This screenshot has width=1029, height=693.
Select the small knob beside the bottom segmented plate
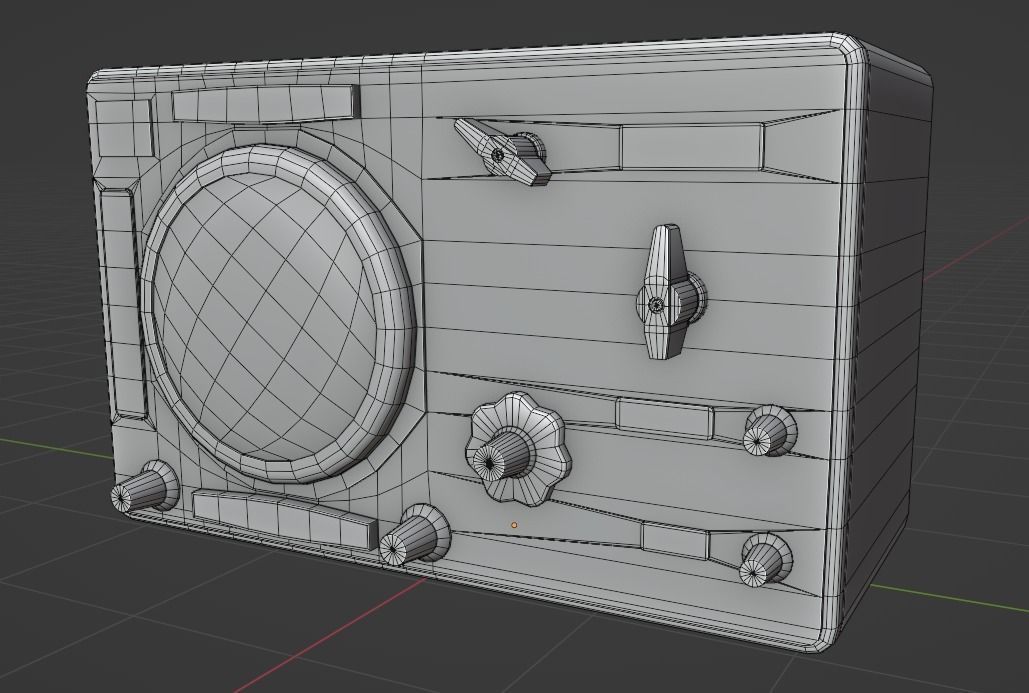pyautogui.click(x=415, y=534)
